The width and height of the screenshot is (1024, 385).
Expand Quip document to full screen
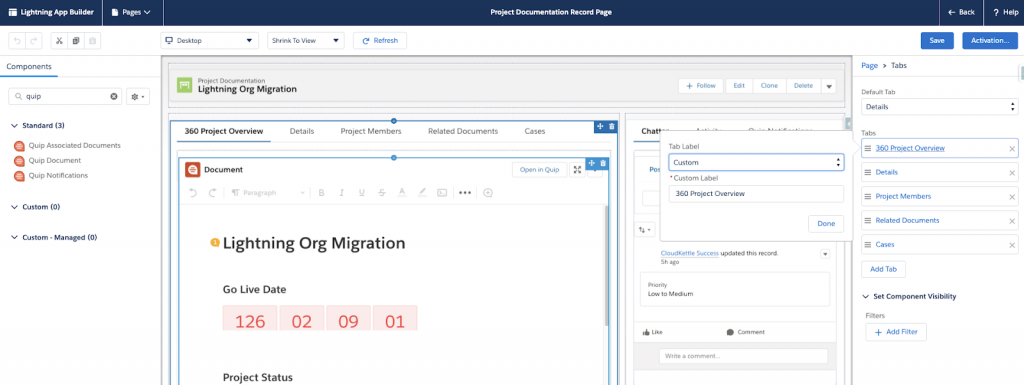(x=577, y=170)
